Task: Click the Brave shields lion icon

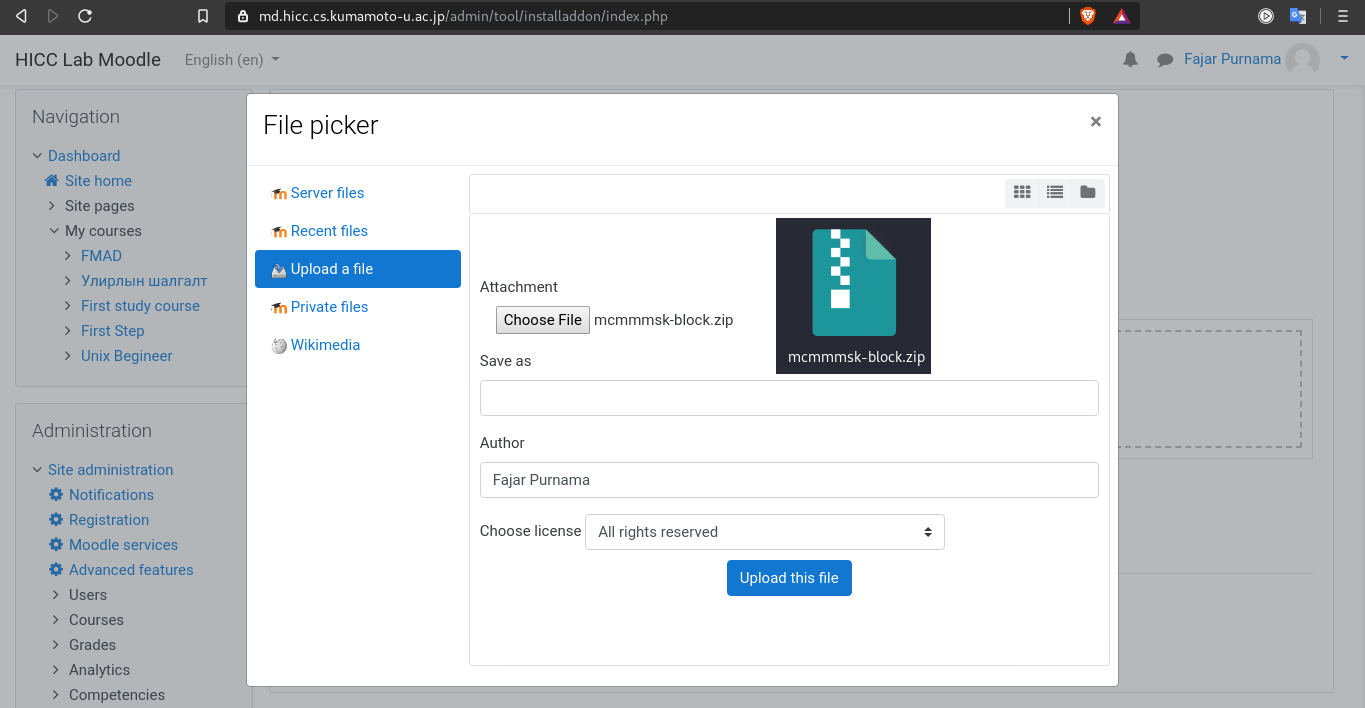Action: point(1088,16)
